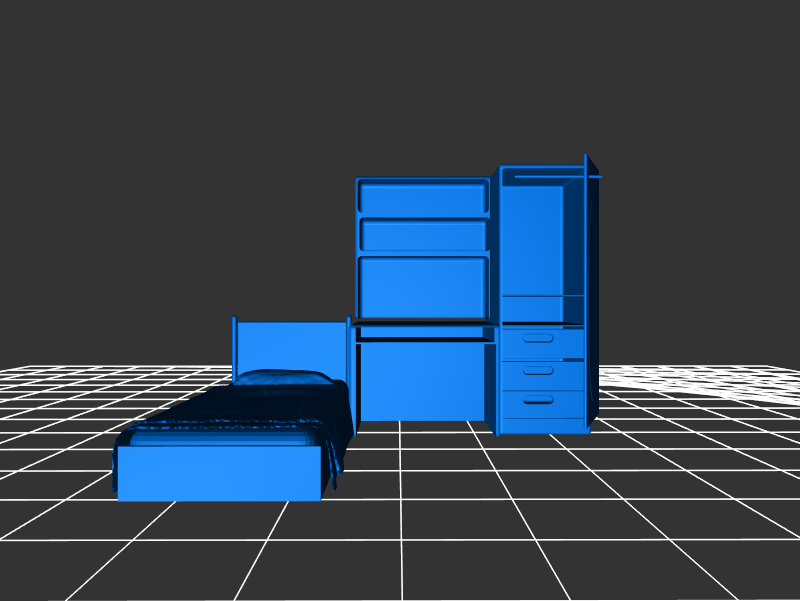Select the wardrobe's top drawer handle
This screenshot has height=601, width=800.
tap(539, 339)
